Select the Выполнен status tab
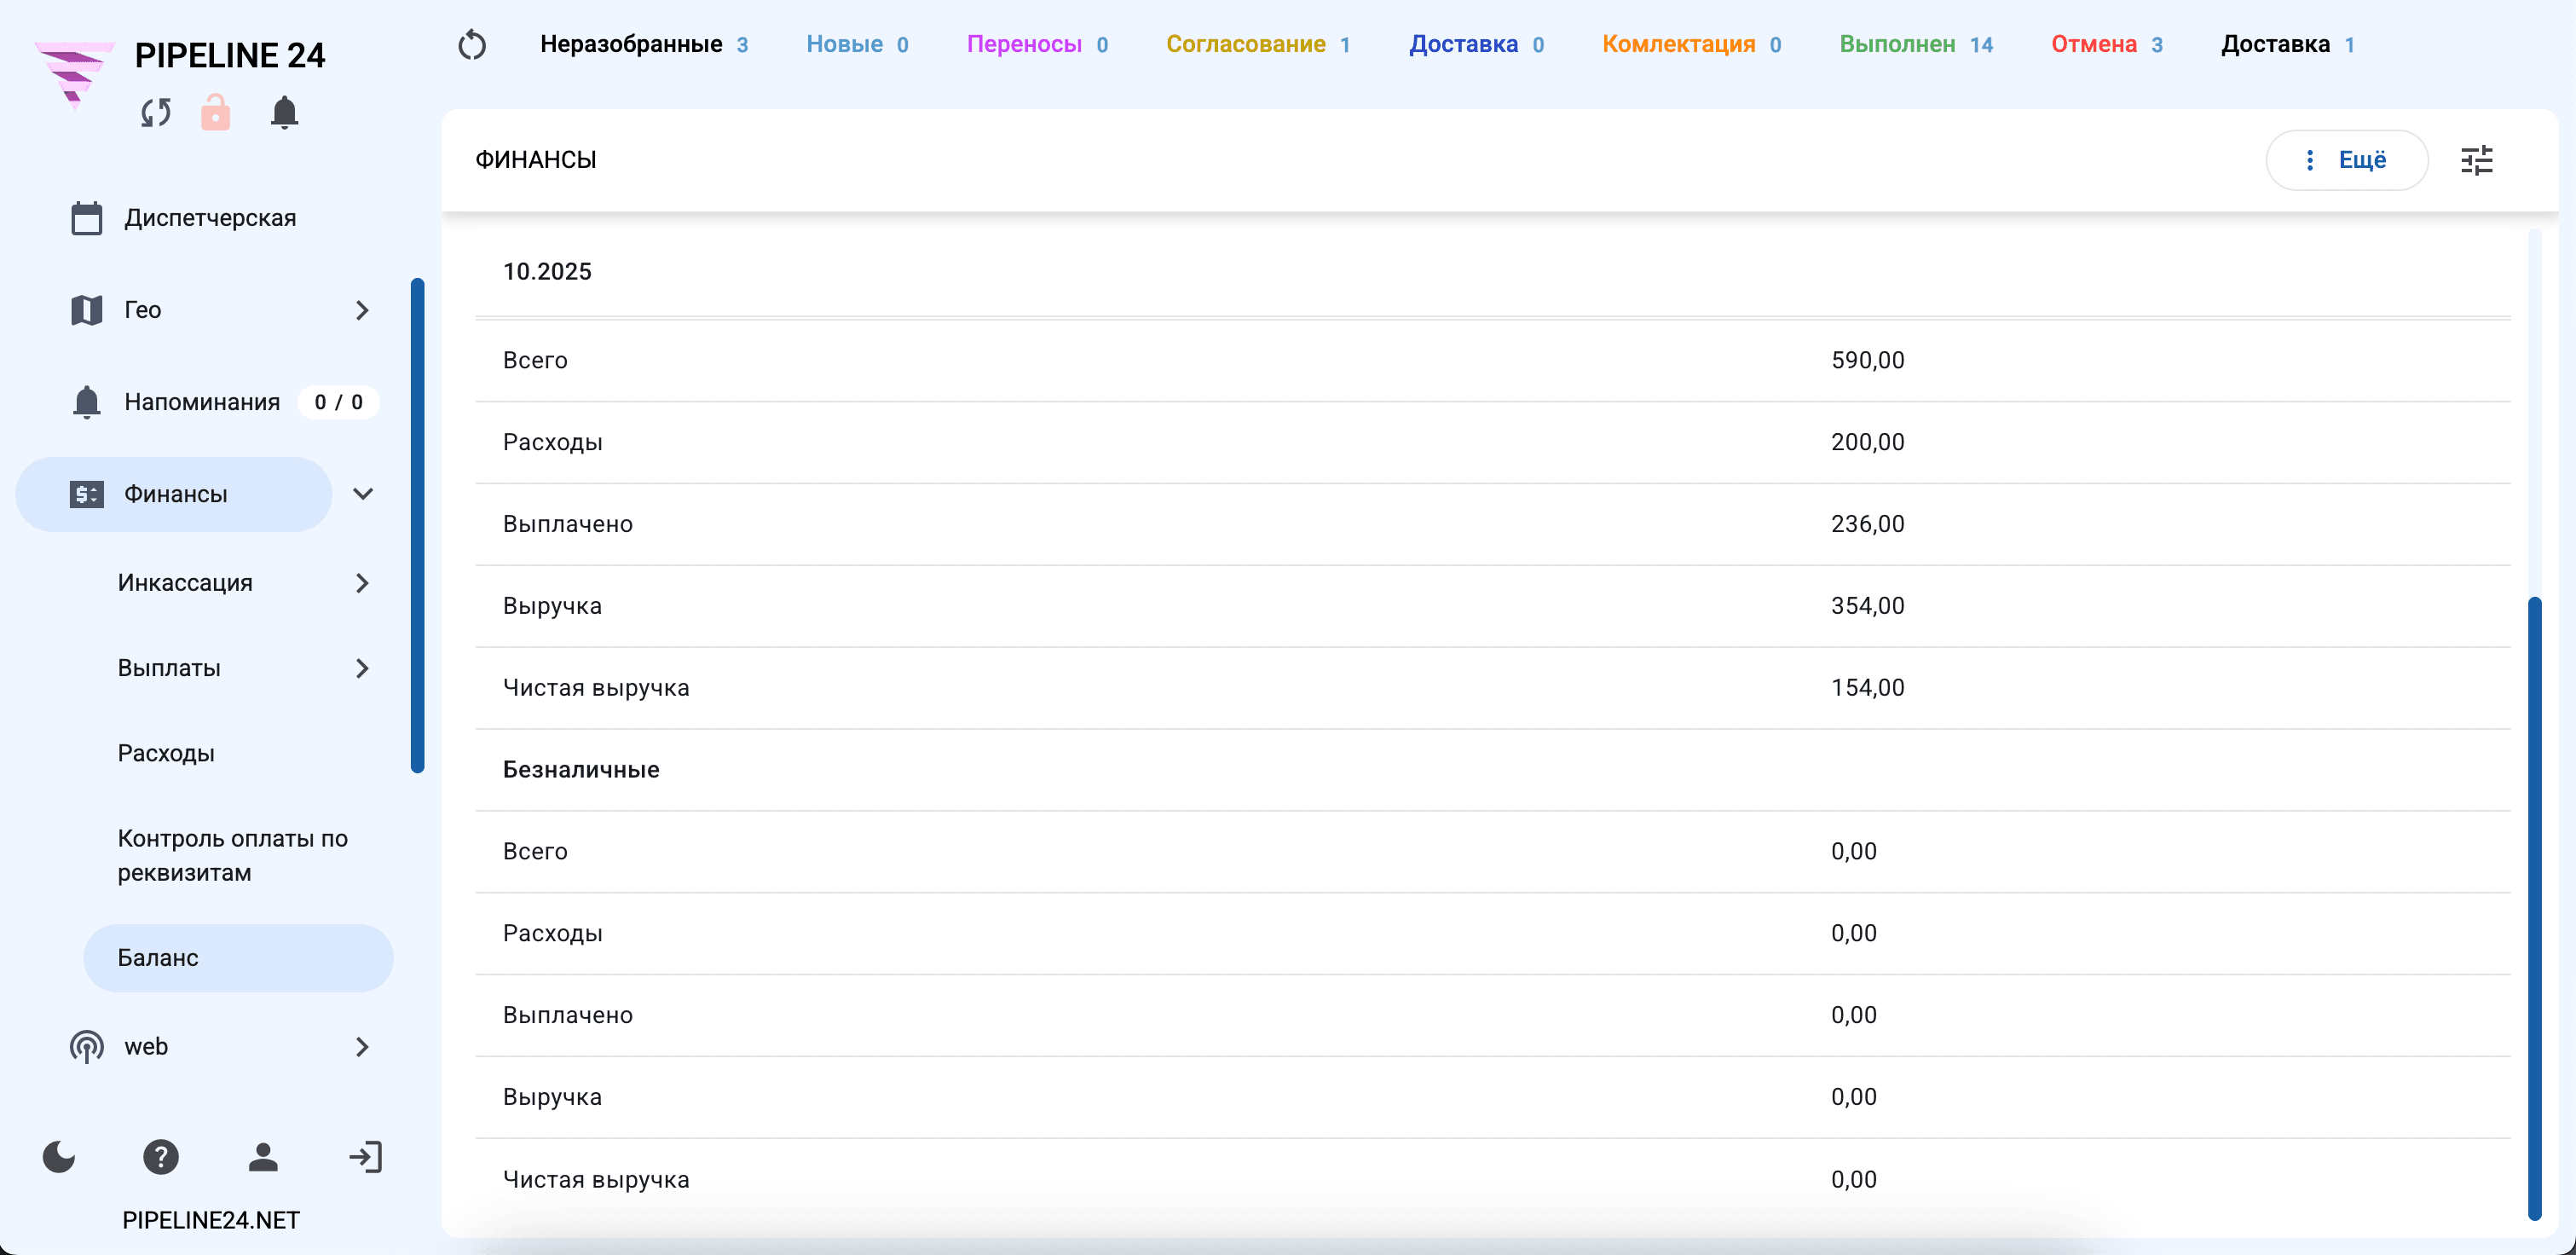The height and width of the screenshot is (1255, 2576). coord(1916,45)
